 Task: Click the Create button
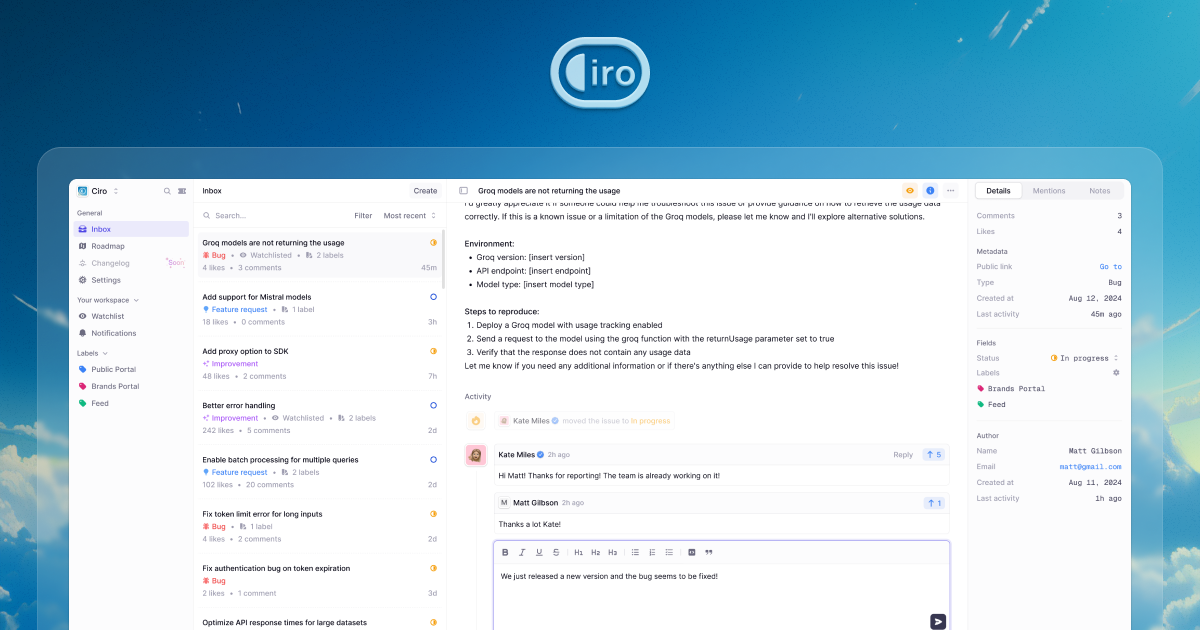(425, 191)
